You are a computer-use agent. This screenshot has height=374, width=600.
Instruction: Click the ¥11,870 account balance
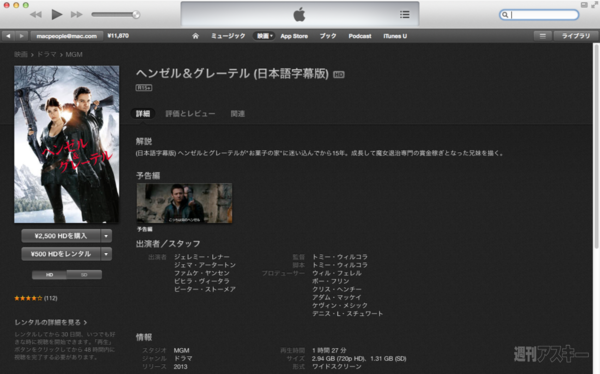tap(118, 36)
